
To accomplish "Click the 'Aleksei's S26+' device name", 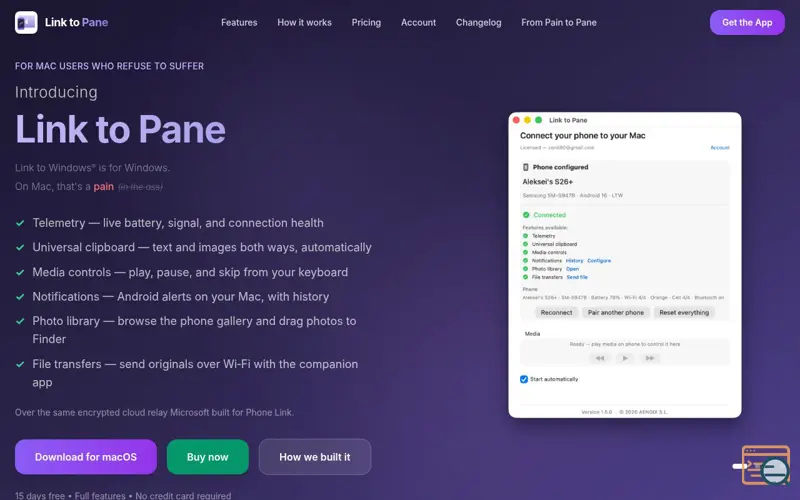I will click(547, 182).
